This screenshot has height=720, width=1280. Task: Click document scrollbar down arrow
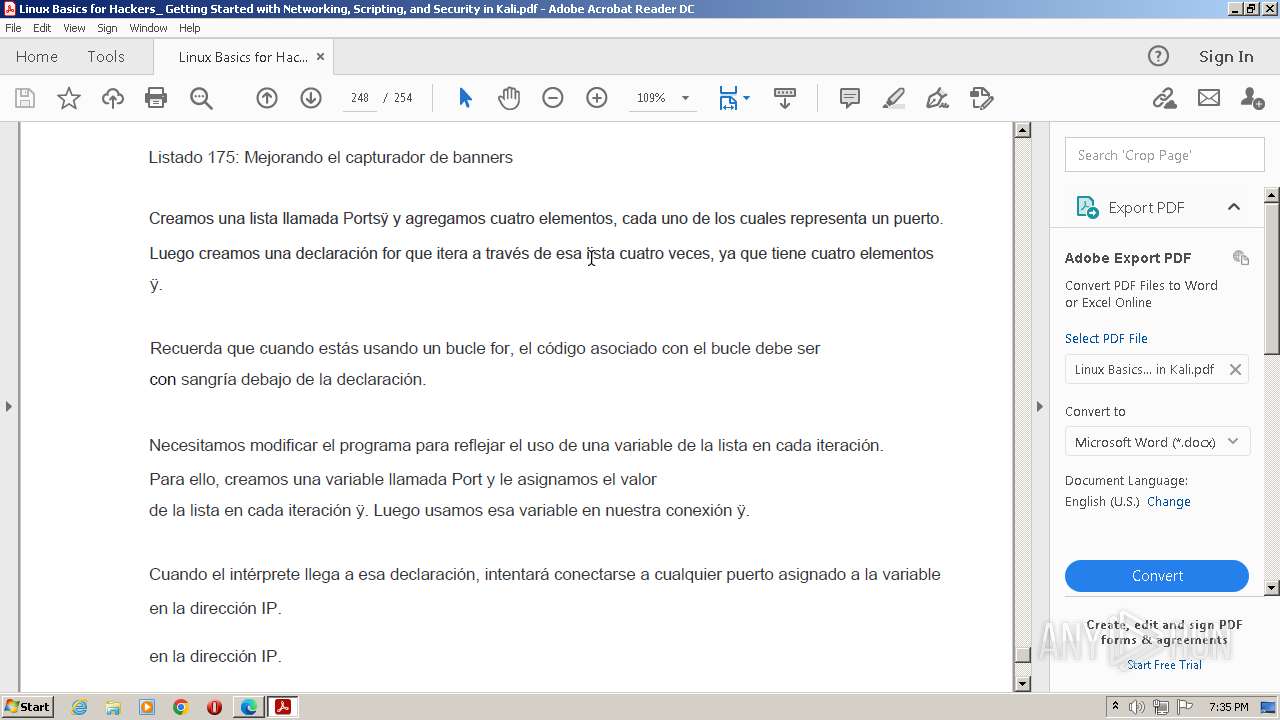tap(1022, 684)
